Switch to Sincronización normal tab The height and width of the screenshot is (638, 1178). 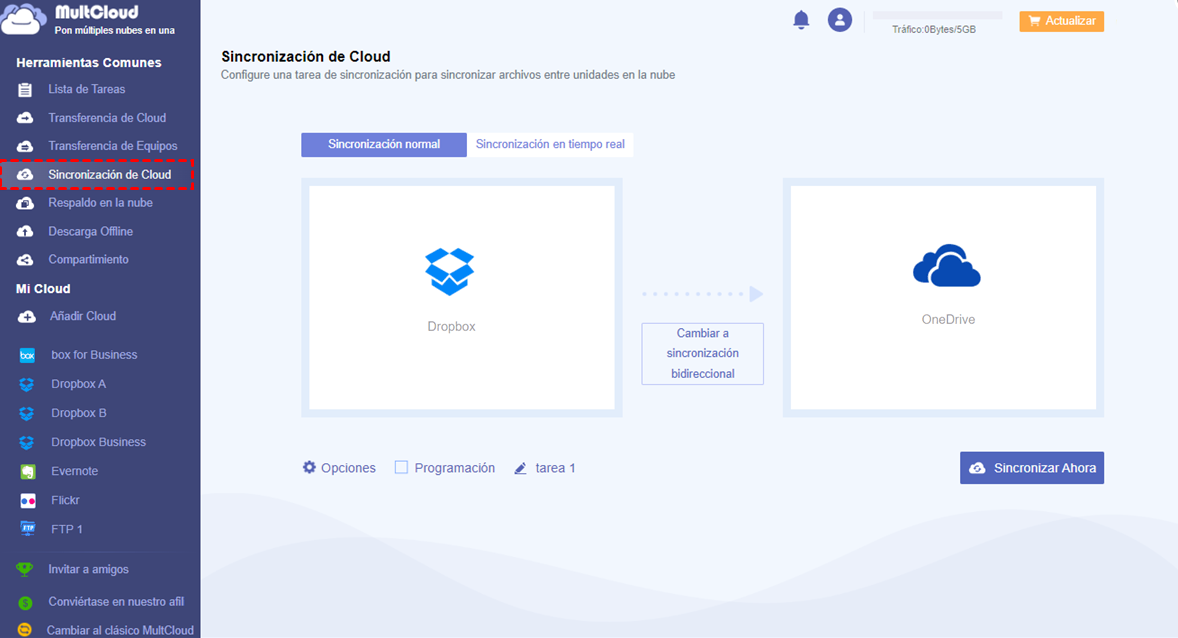[x=384, y=144]
